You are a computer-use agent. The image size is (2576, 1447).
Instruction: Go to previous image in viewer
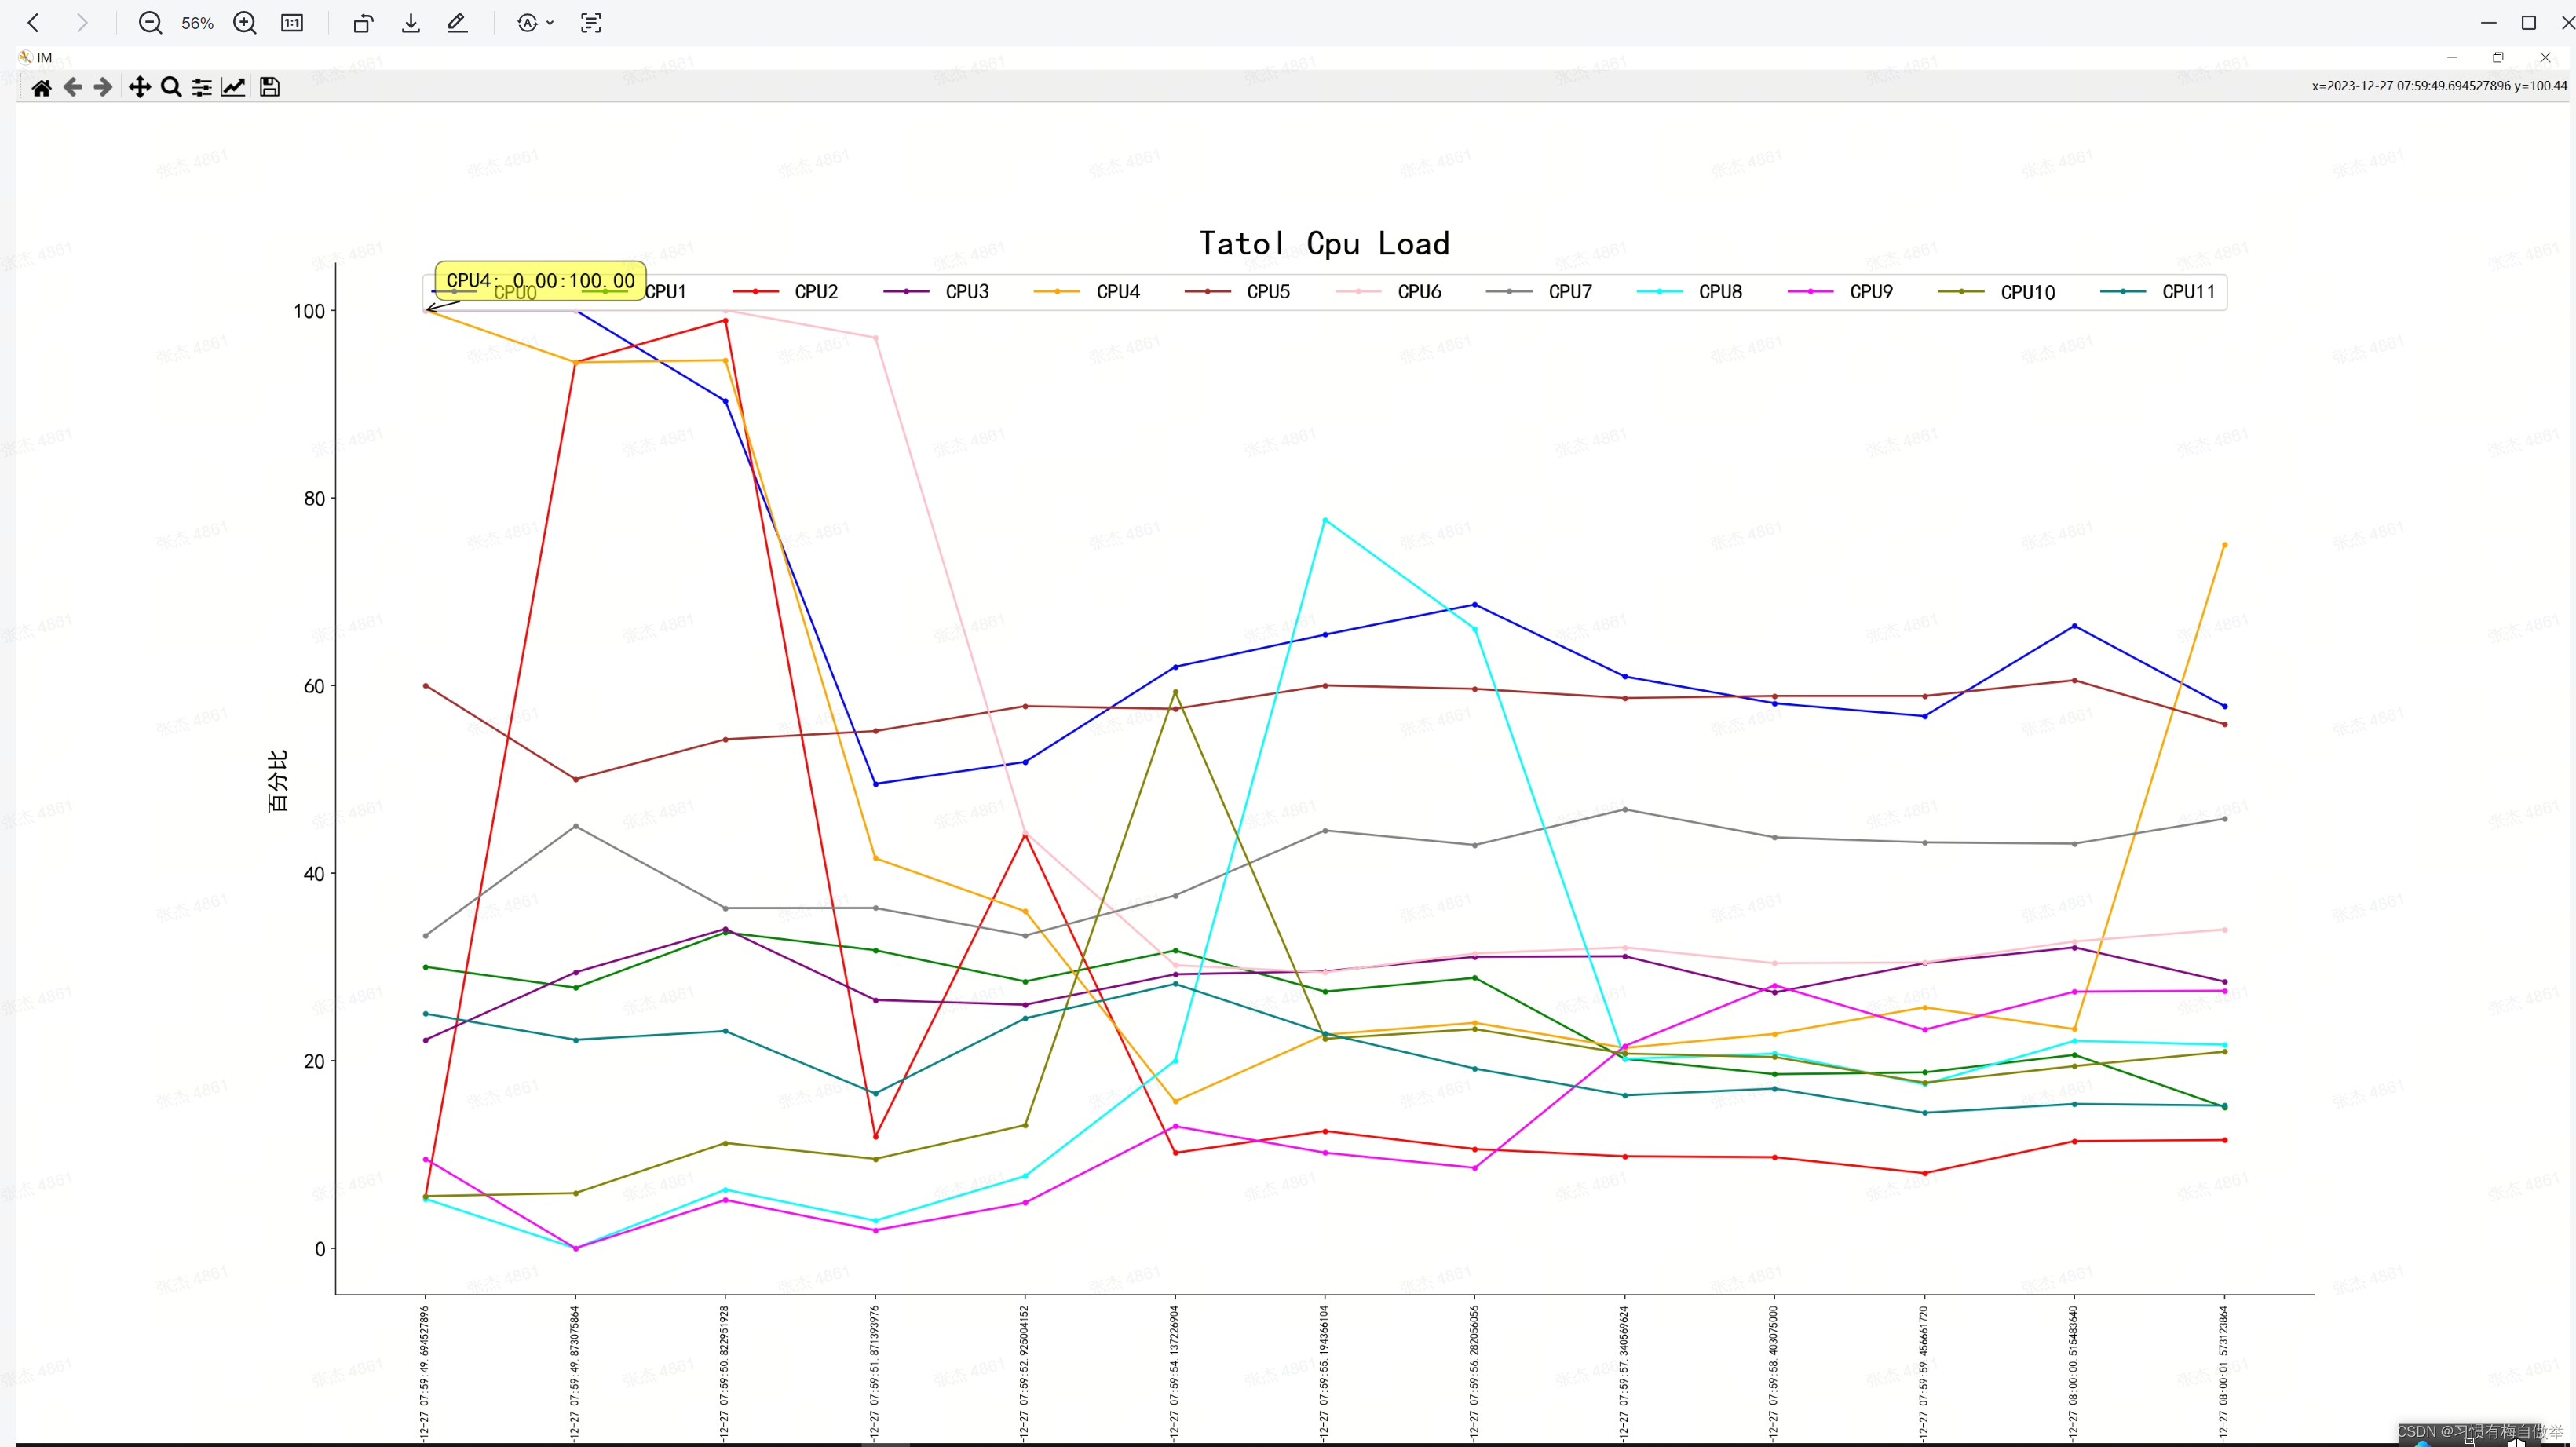(x=33, y=23)
